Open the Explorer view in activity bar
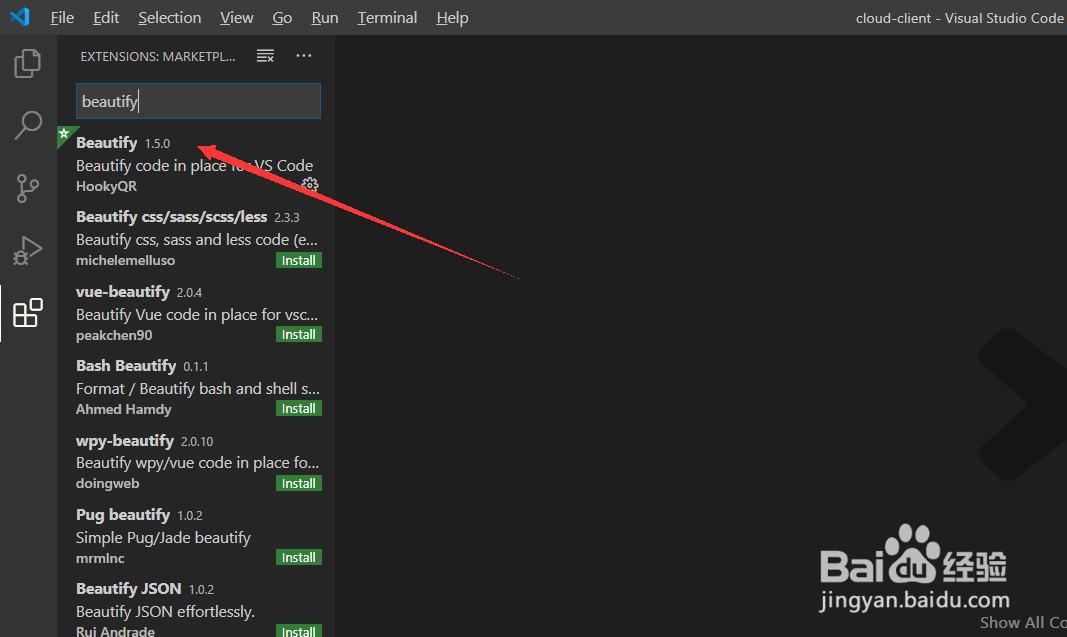 point(28,63)
